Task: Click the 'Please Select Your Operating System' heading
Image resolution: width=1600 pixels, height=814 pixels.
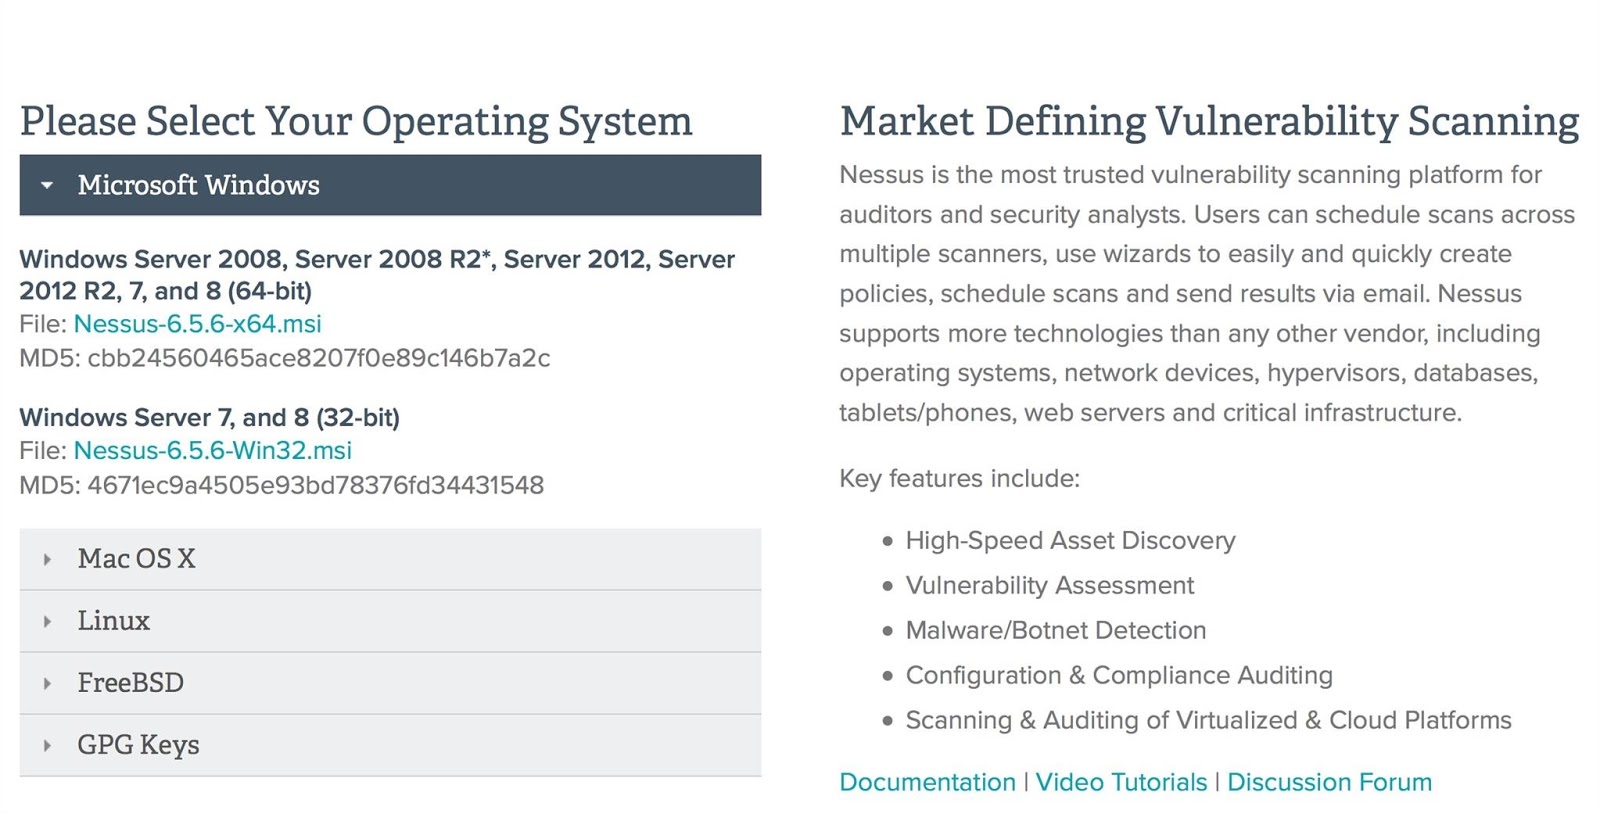Action: click(x=356, y=122)
